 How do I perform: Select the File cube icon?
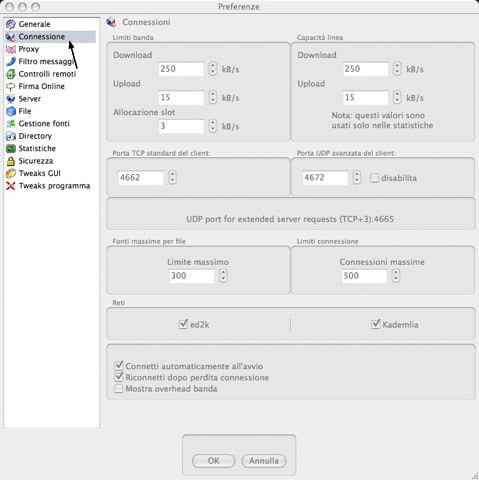(x=11, y=111)
